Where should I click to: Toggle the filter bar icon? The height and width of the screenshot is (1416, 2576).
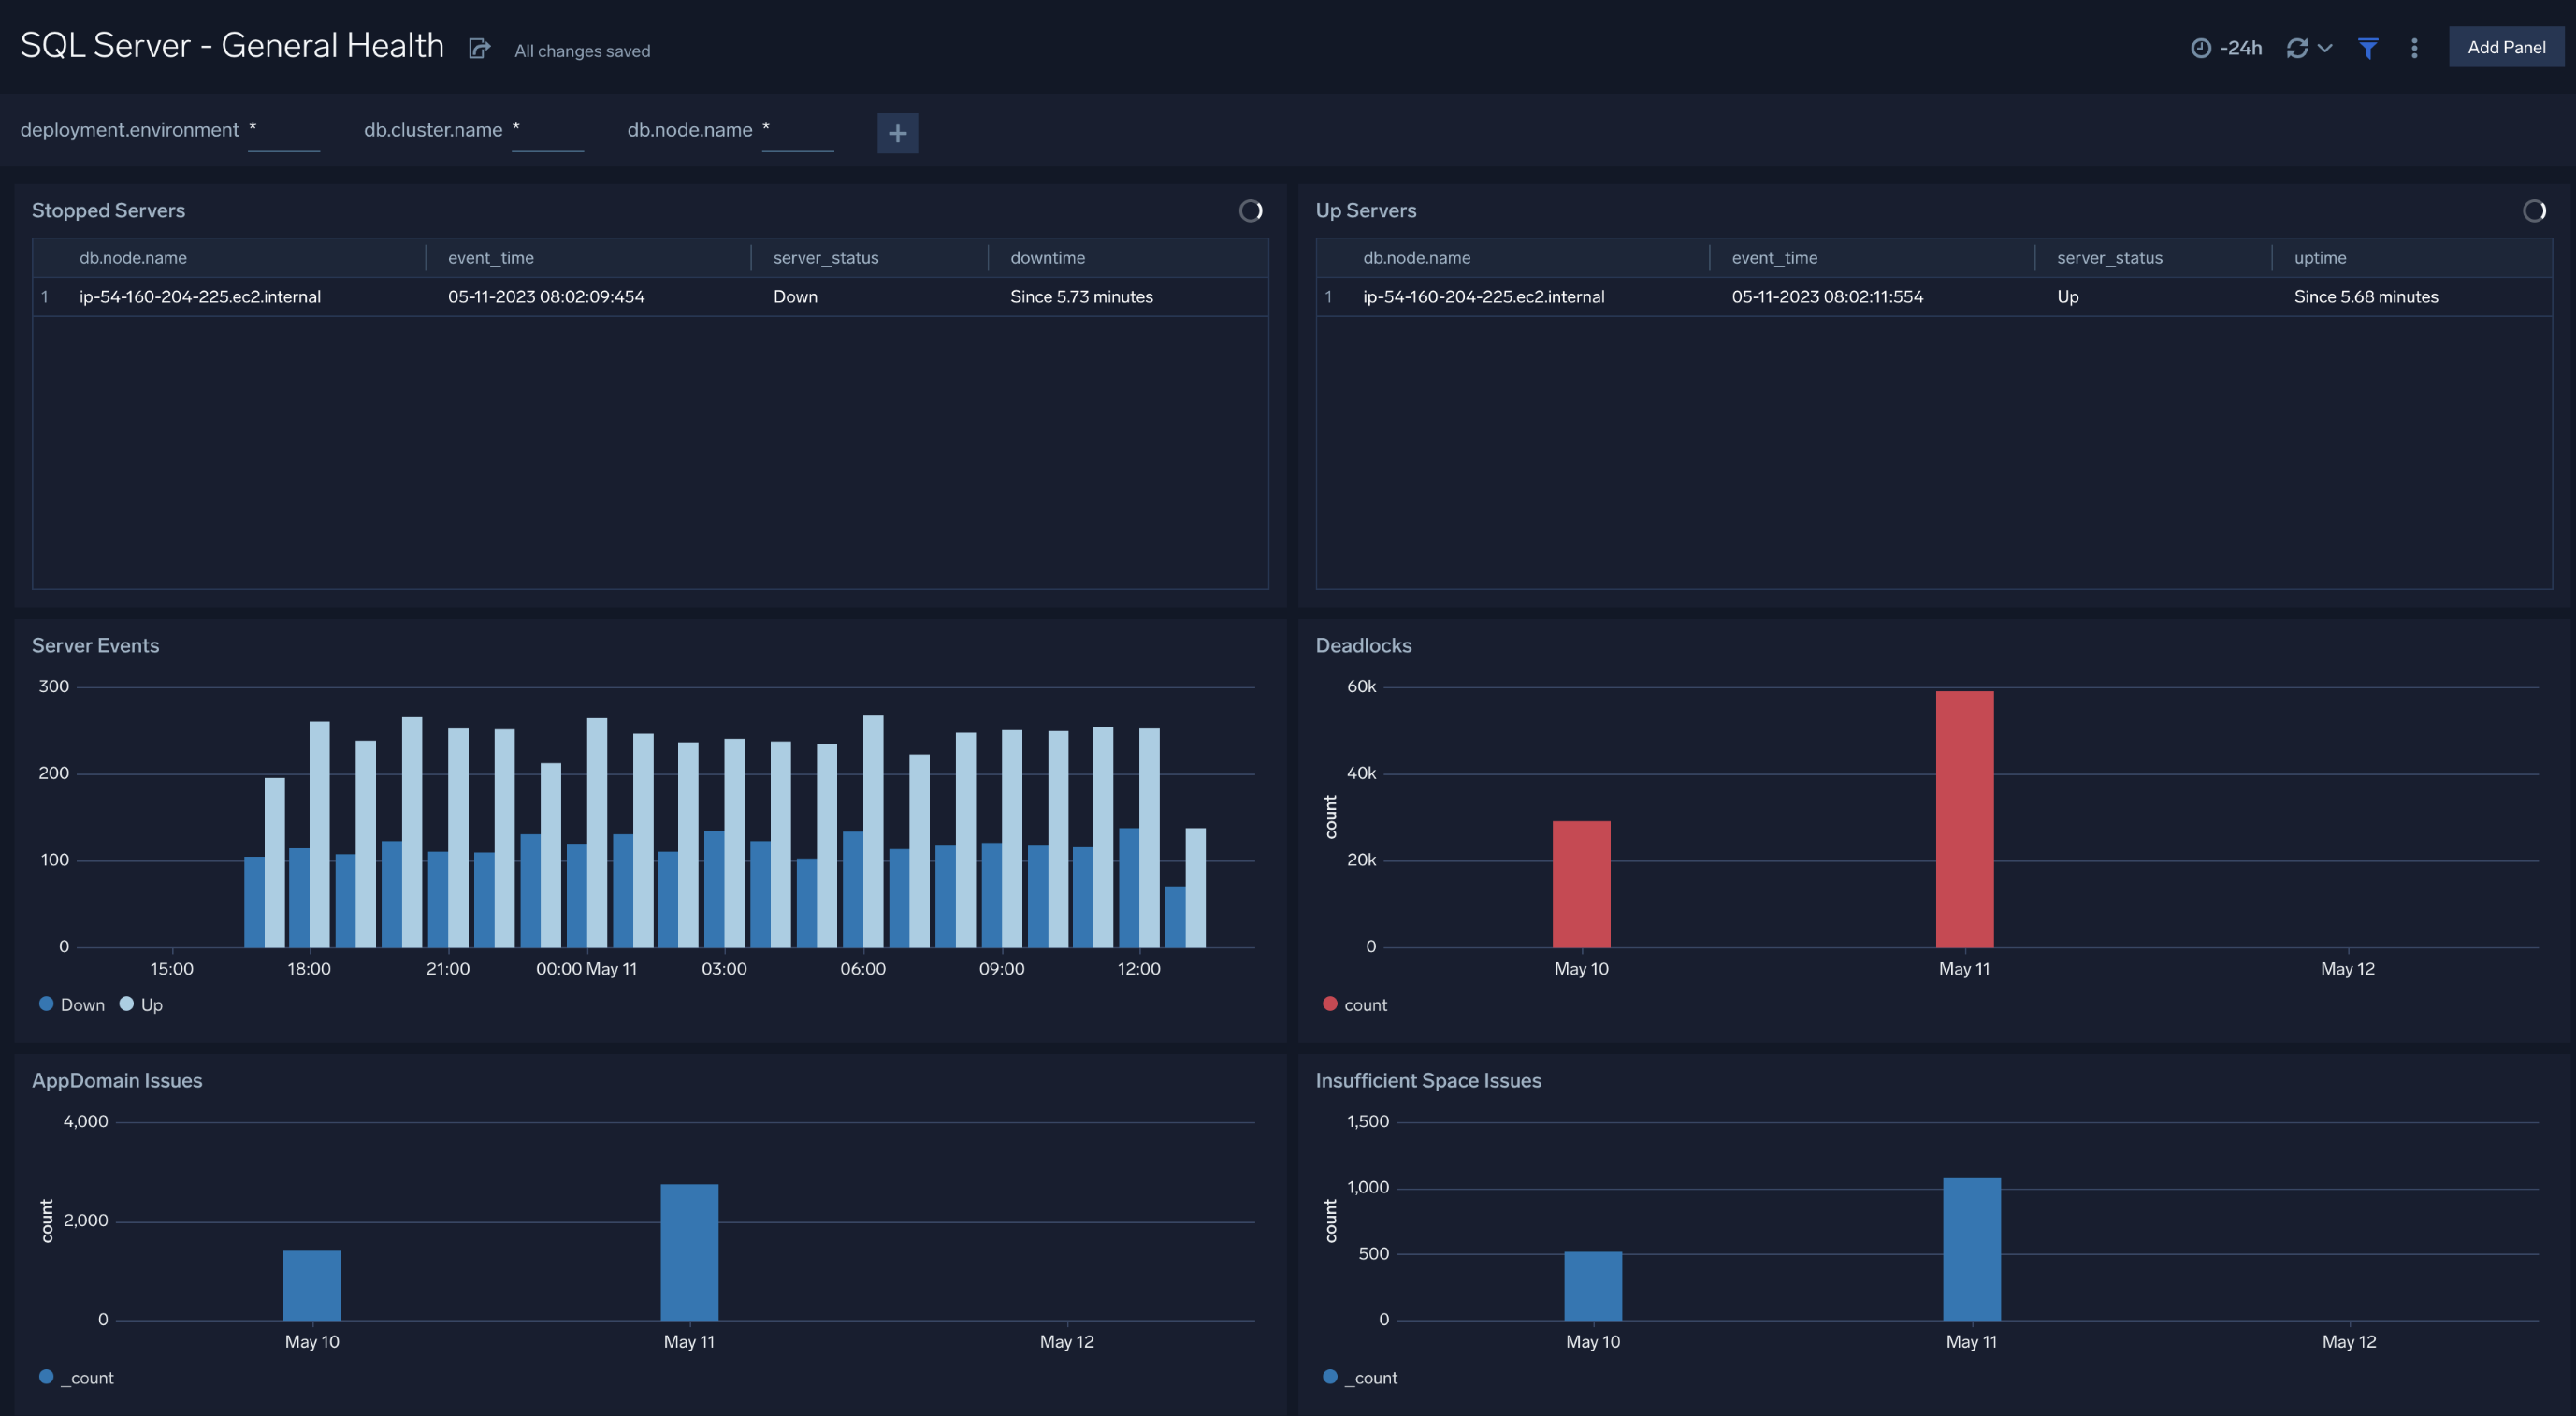coord(2368,48)
